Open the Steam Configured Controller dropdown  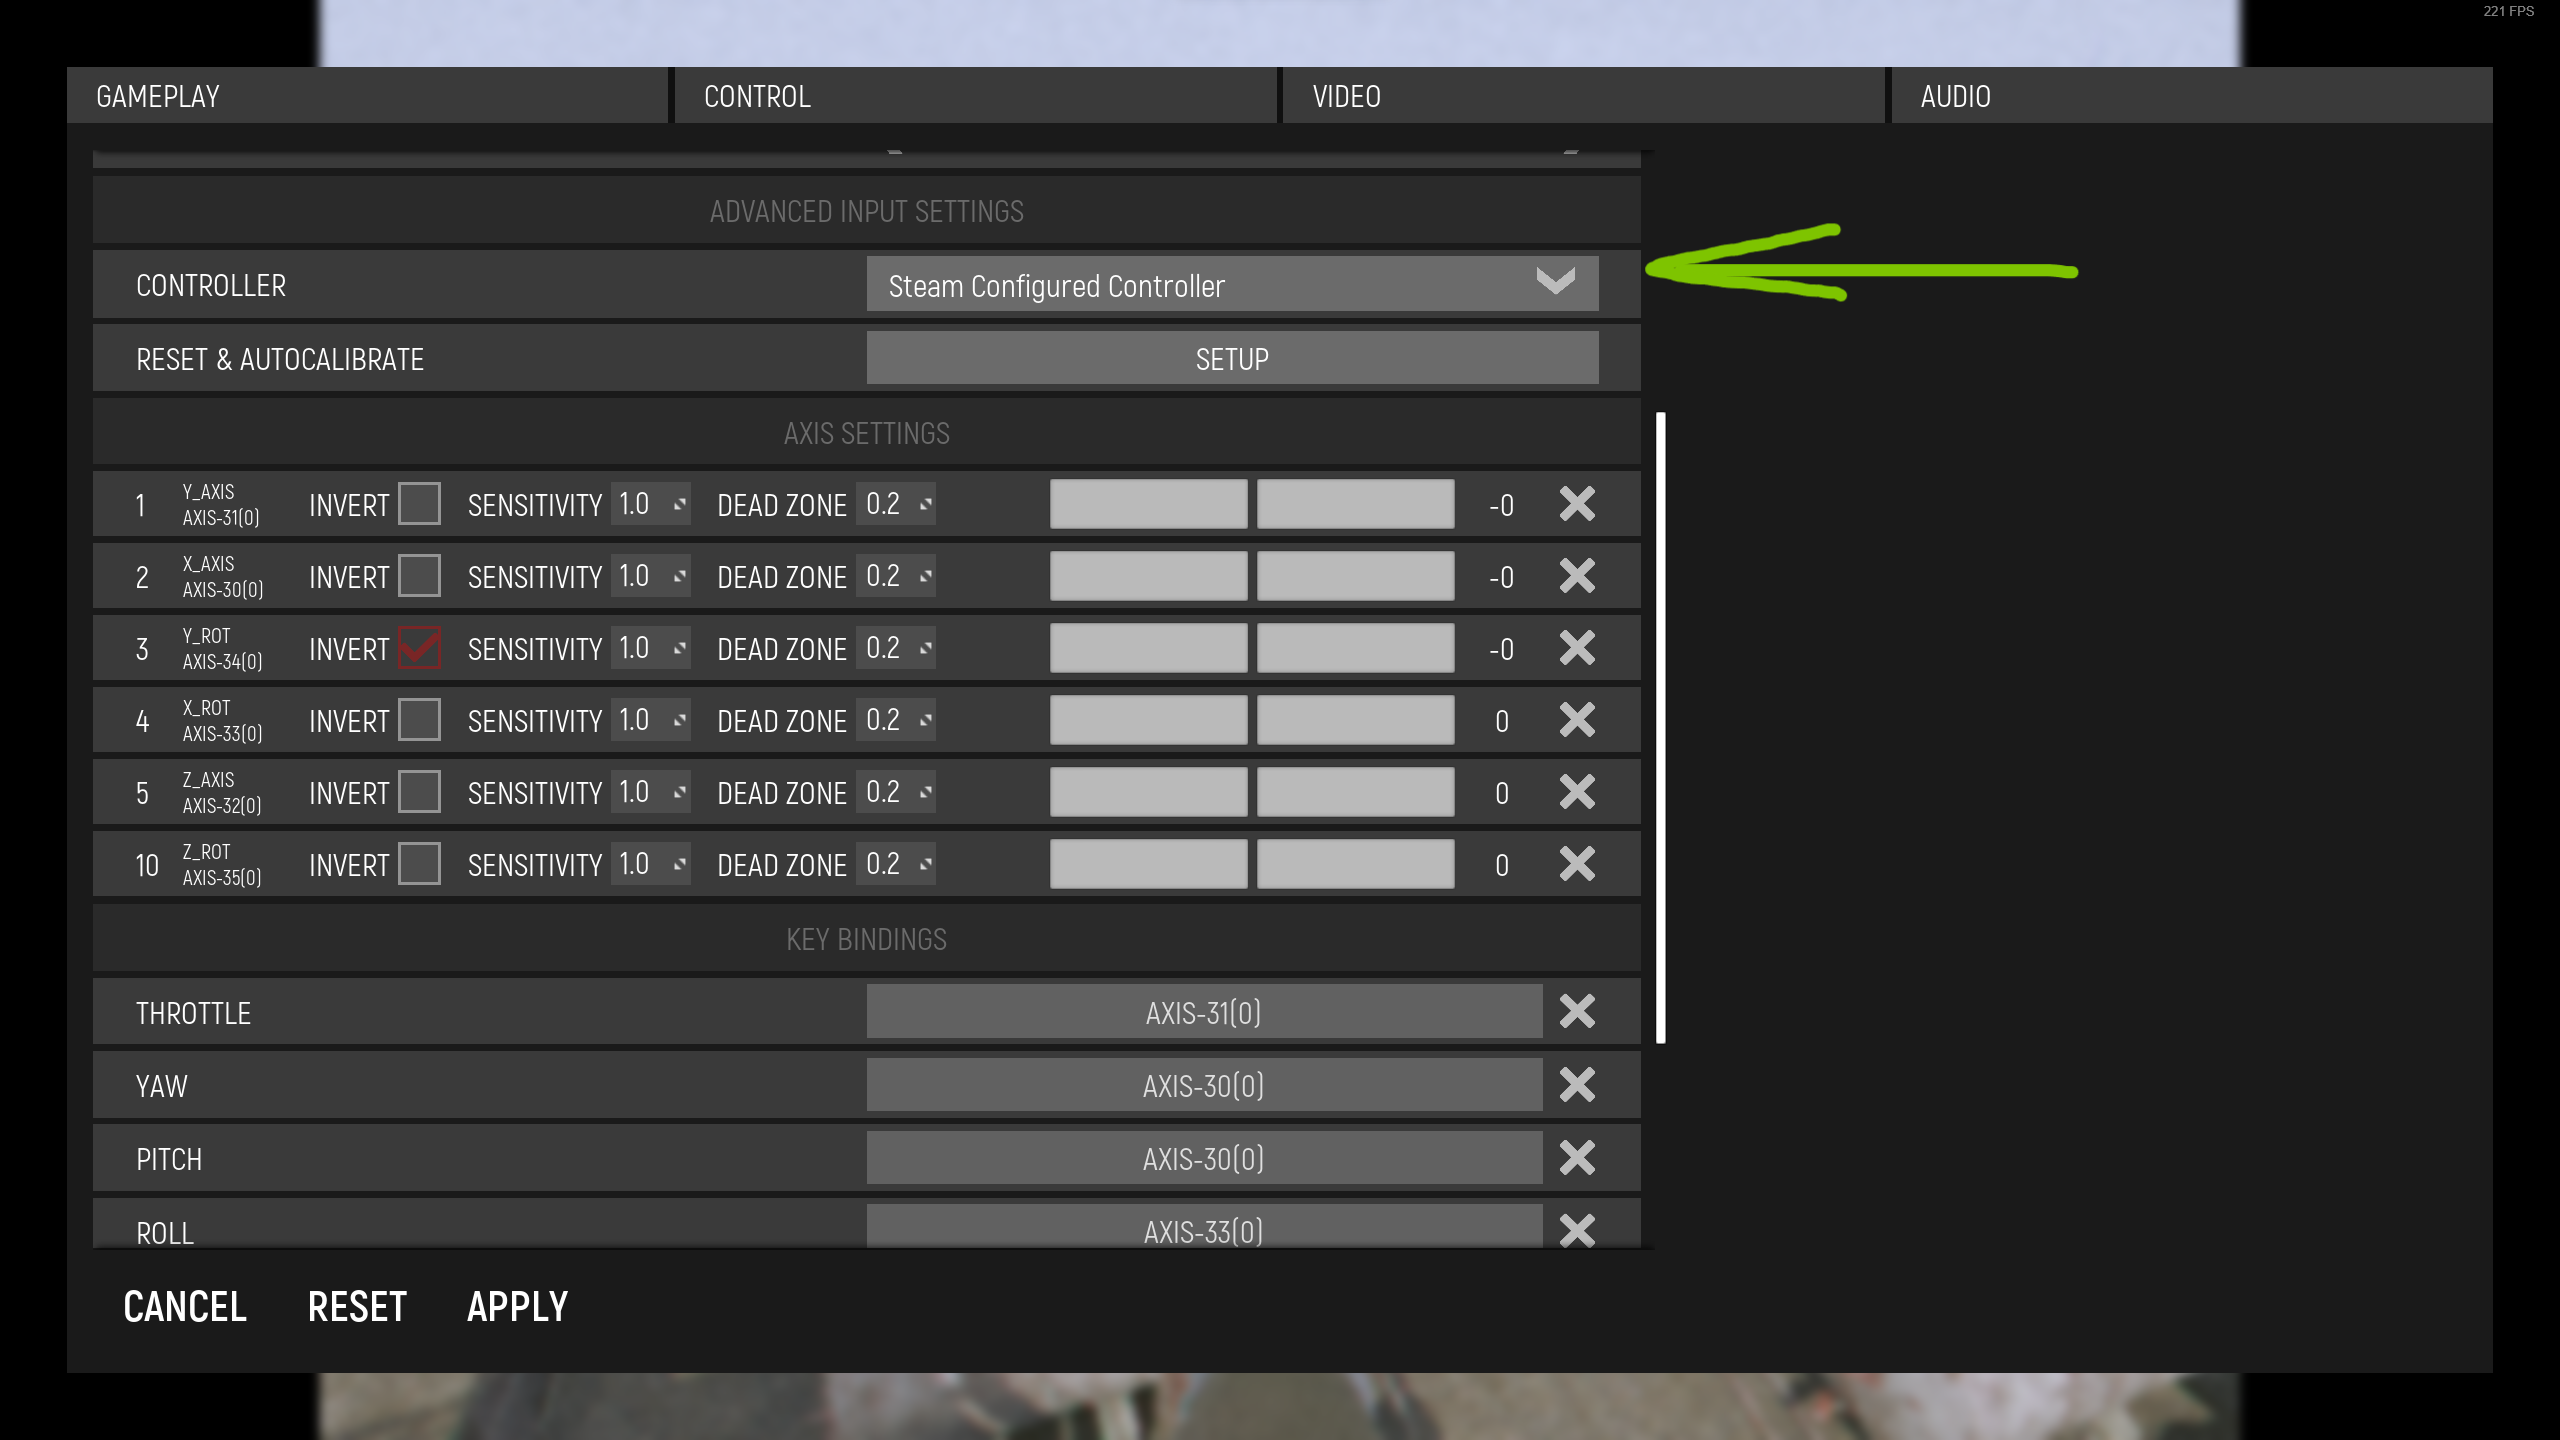1232,285
